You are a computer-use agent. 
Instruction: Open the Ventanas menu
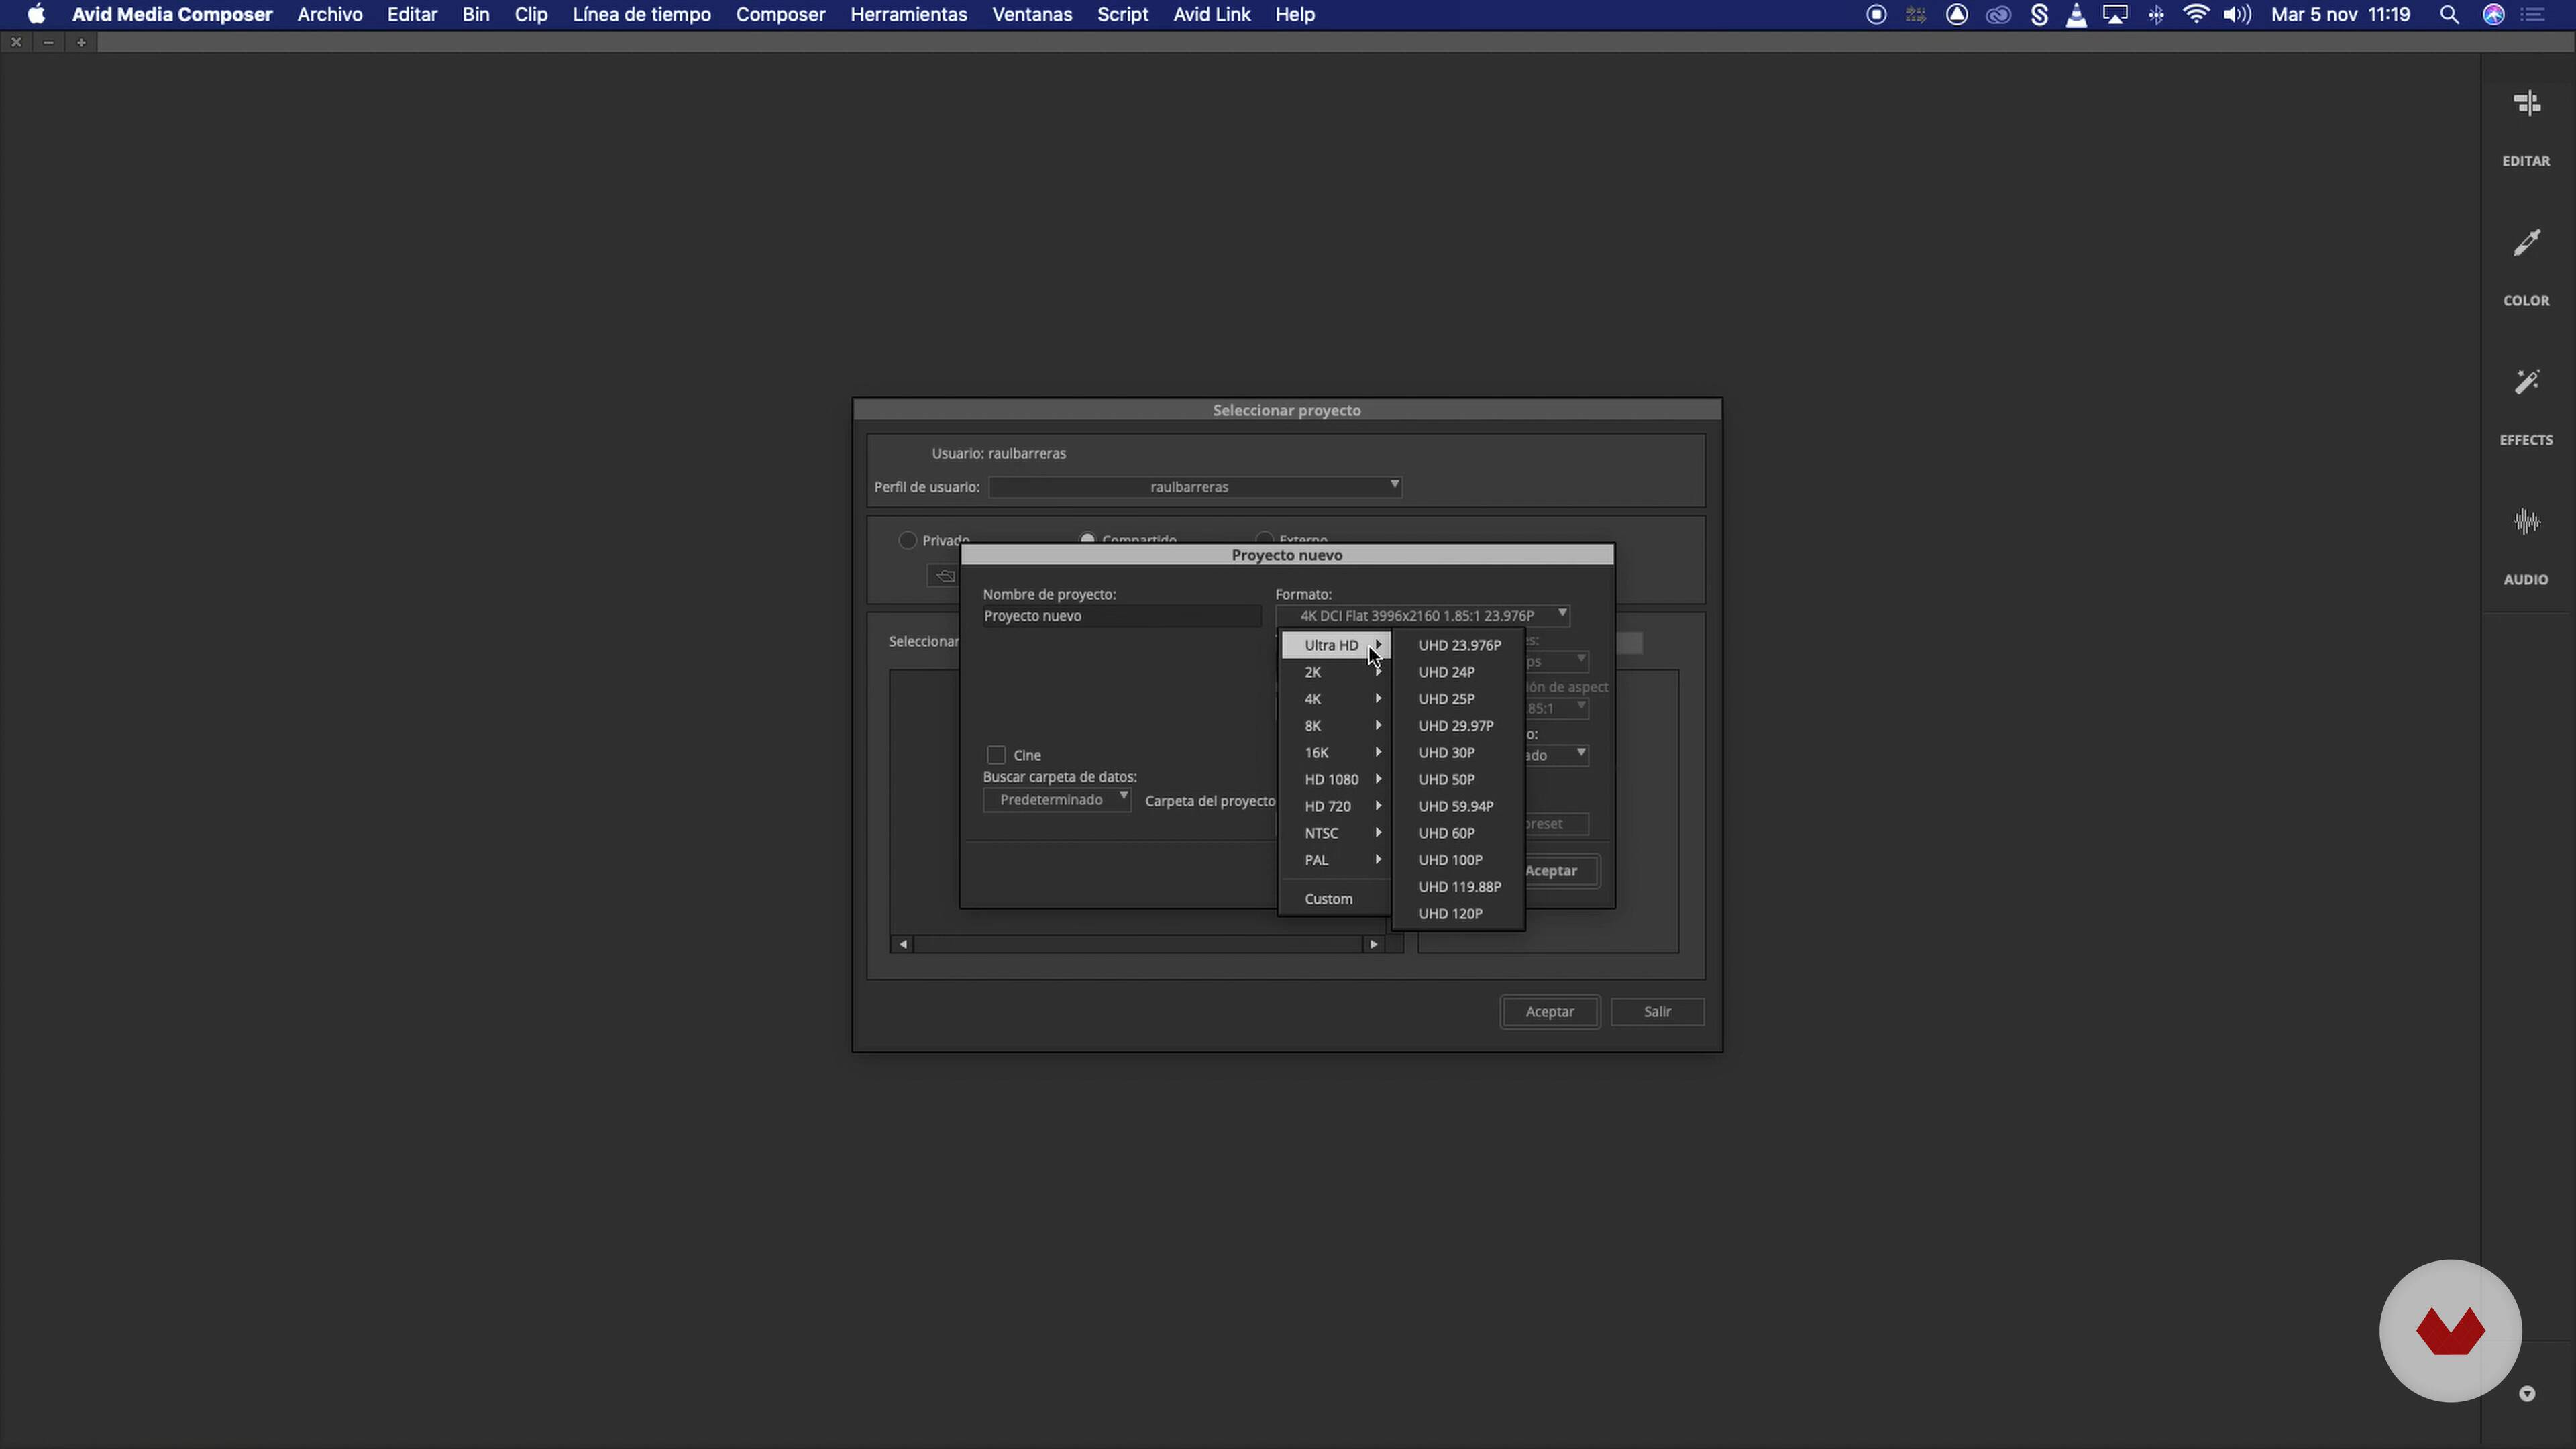coord(1031,15)
